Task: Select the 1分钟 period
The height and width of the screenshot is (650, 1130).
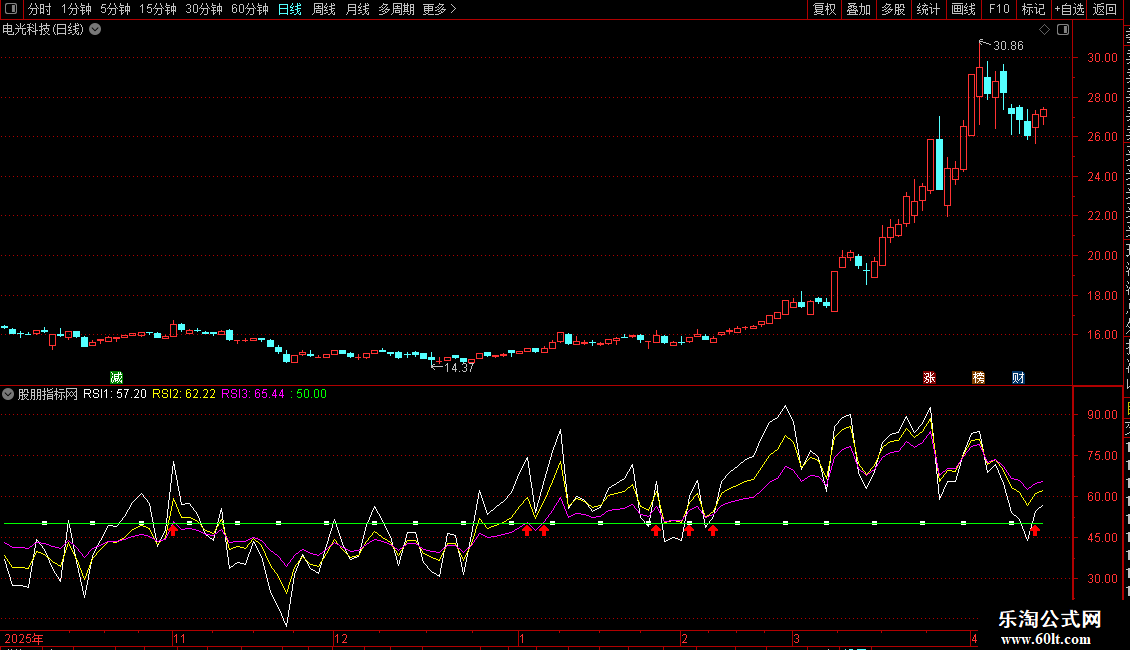Action: [76, 9]
